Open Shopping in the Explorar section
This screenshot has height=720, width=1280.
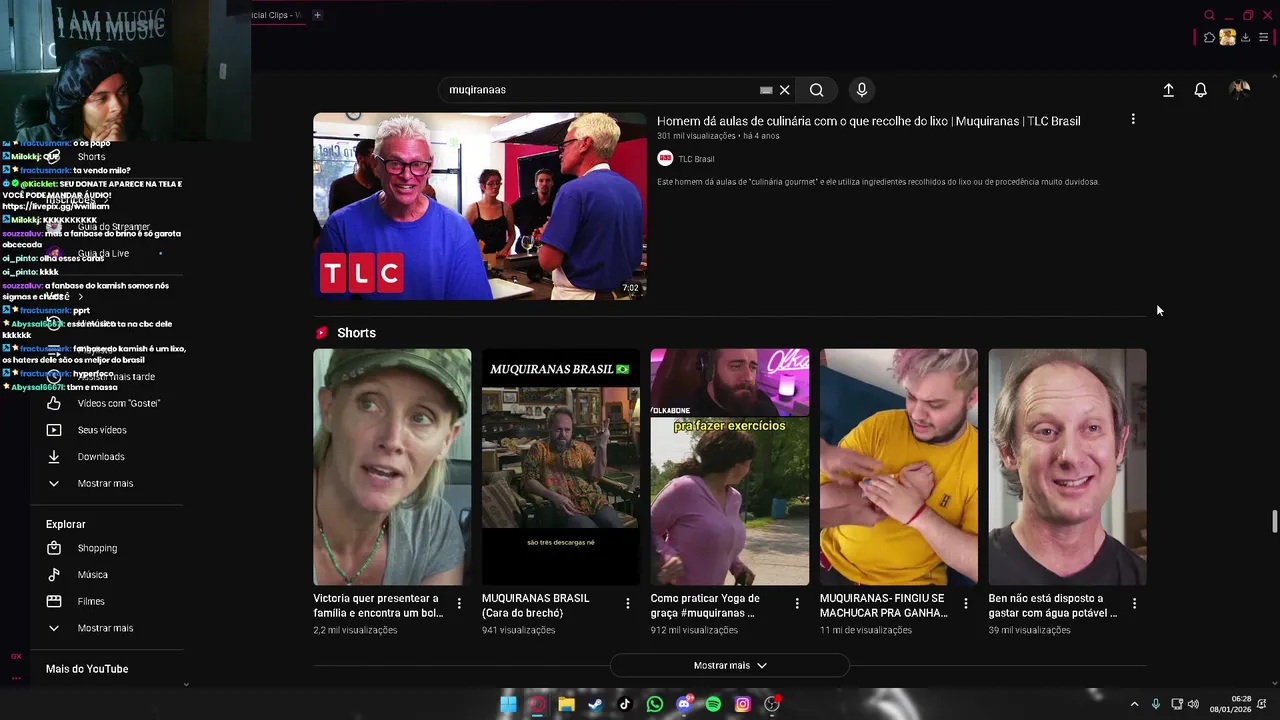click(97, 548)
